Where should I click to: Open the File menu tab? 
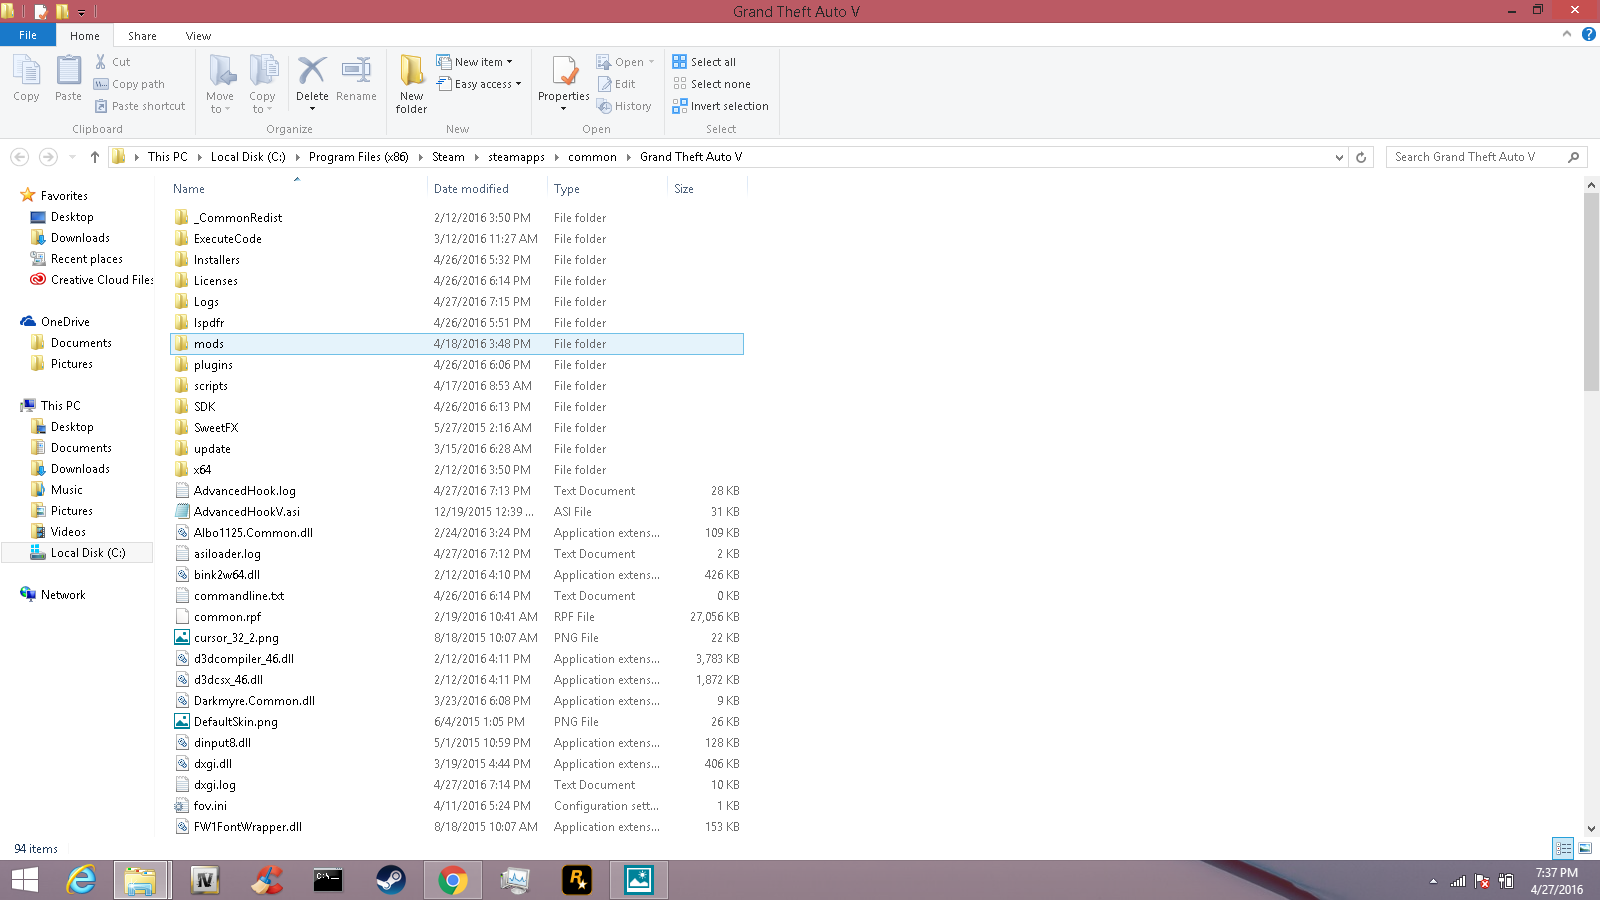28,35
